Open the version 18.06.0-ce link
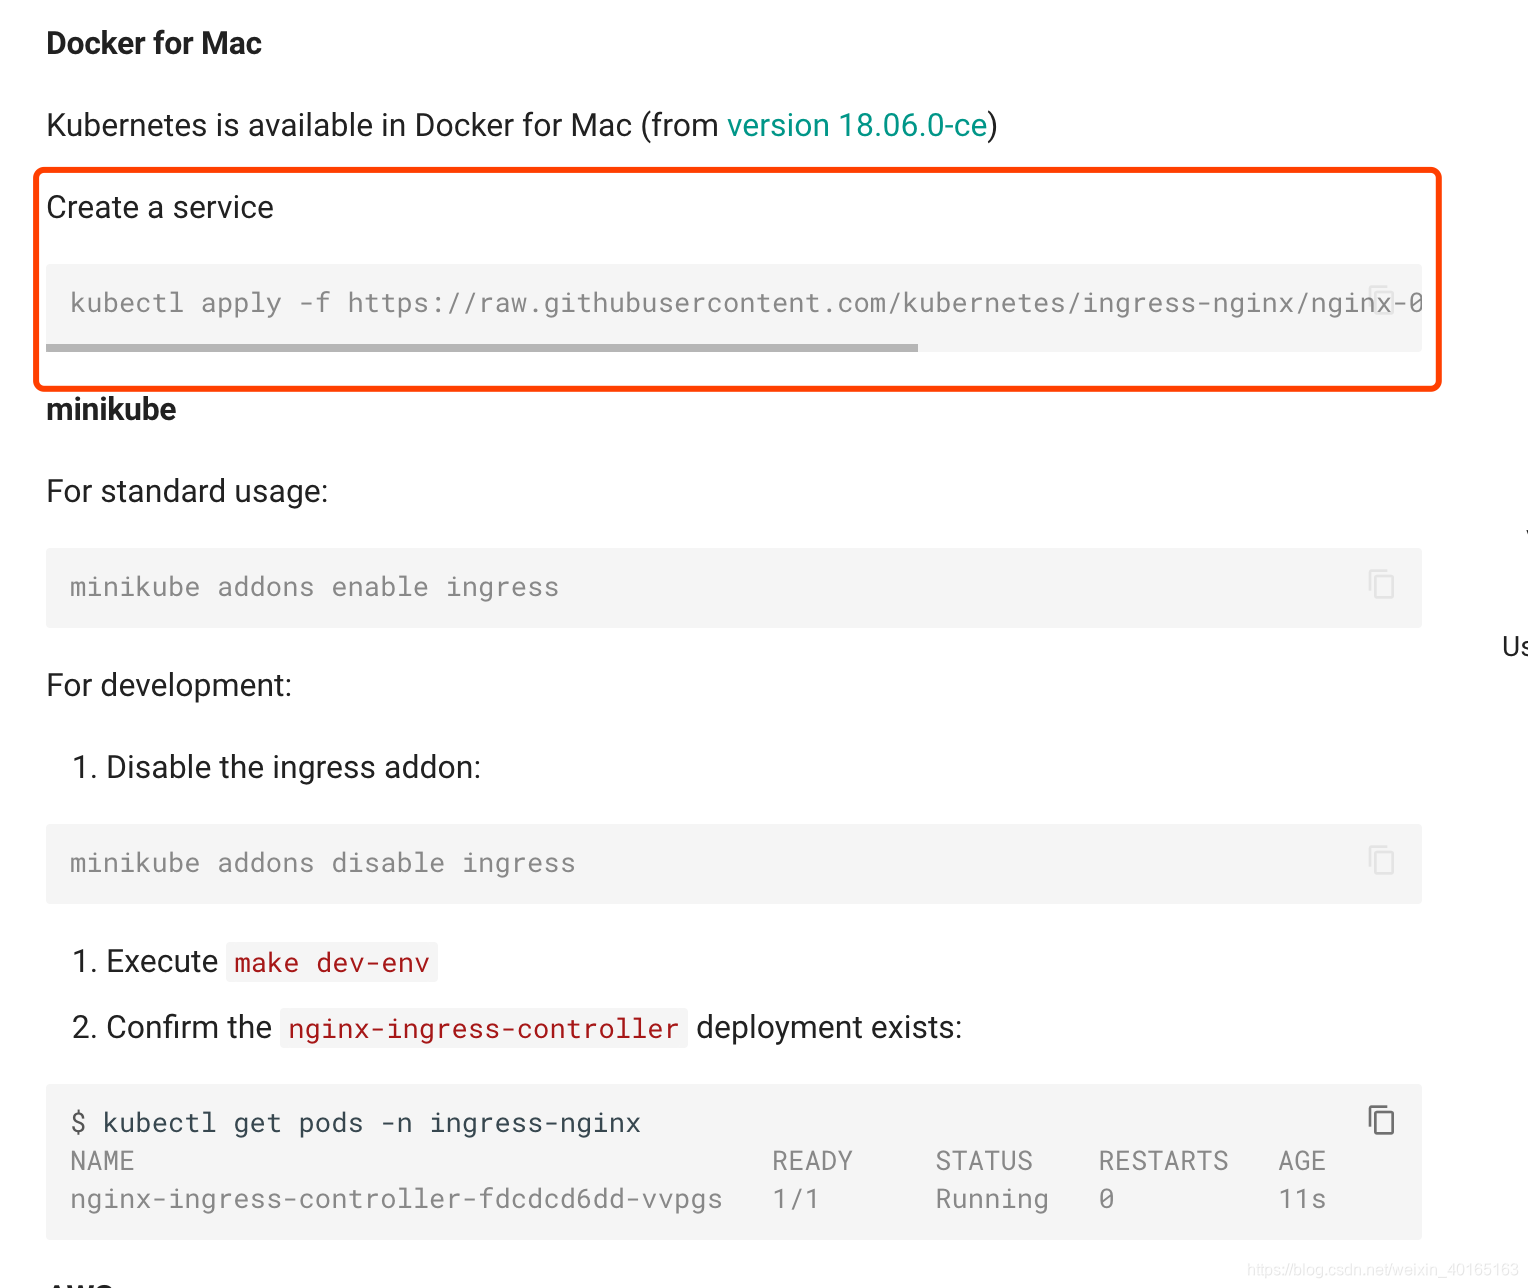Image resolution: width=1528 pixels, height=1288 pixels. coord(857,125)
